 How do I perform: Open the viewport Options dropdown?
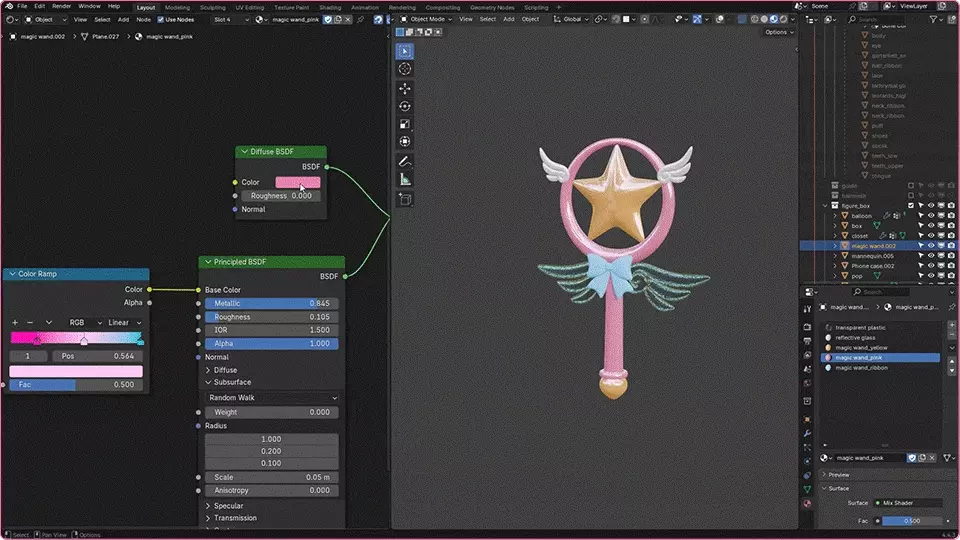779,32
